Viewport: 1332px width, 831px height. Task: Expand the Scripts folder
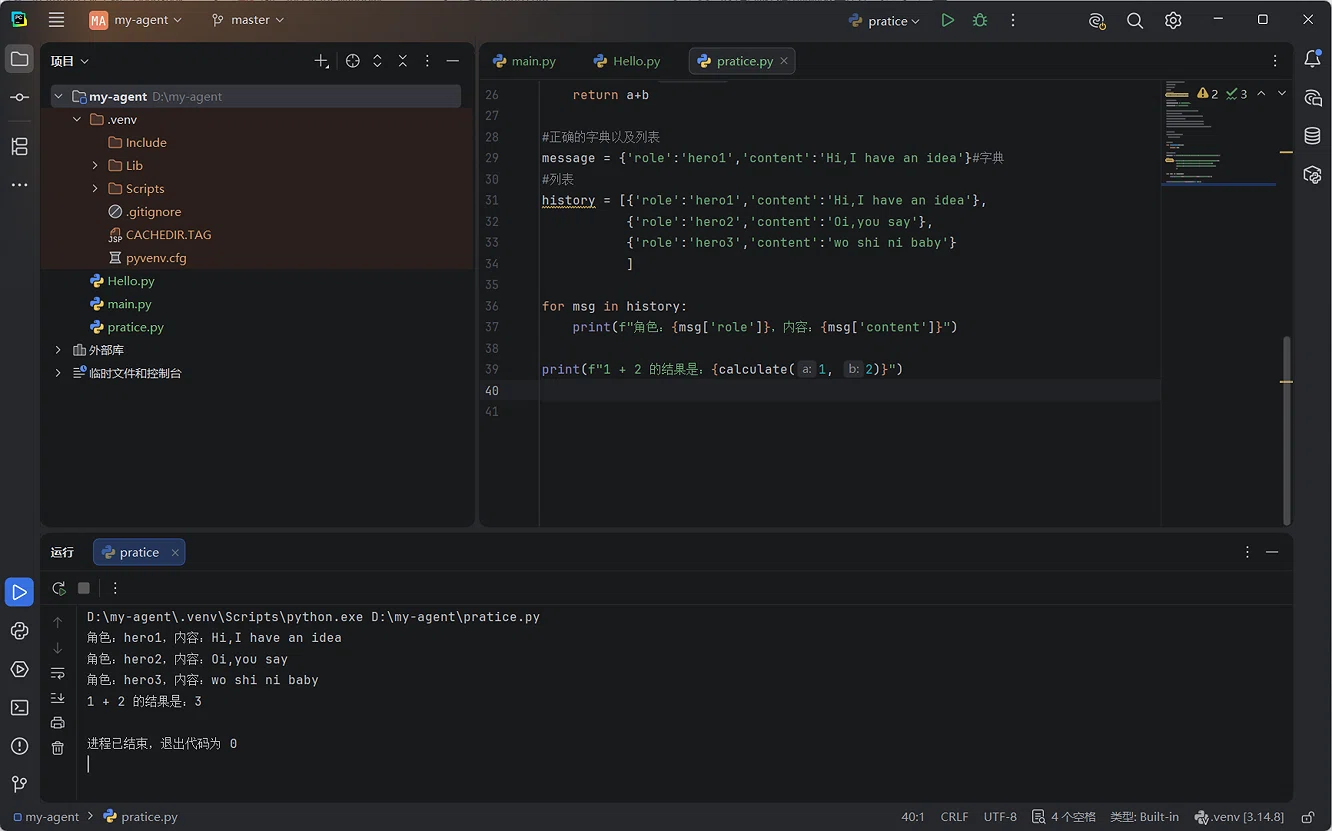click(95, 189)
